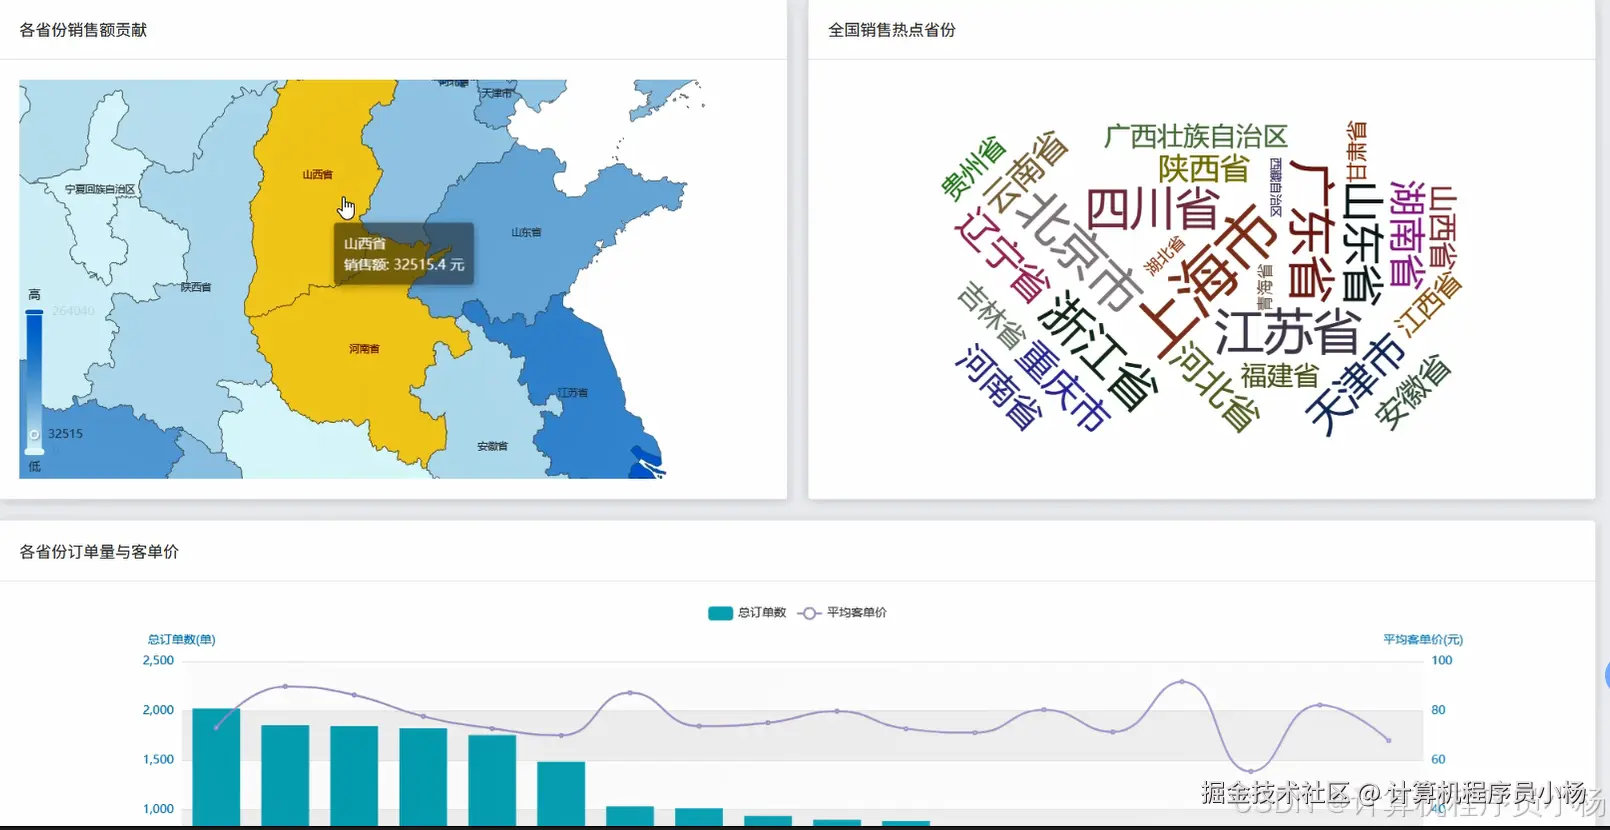Click 天津市 in the word cloud
1610x830 pixels.
click(1356, 385)
